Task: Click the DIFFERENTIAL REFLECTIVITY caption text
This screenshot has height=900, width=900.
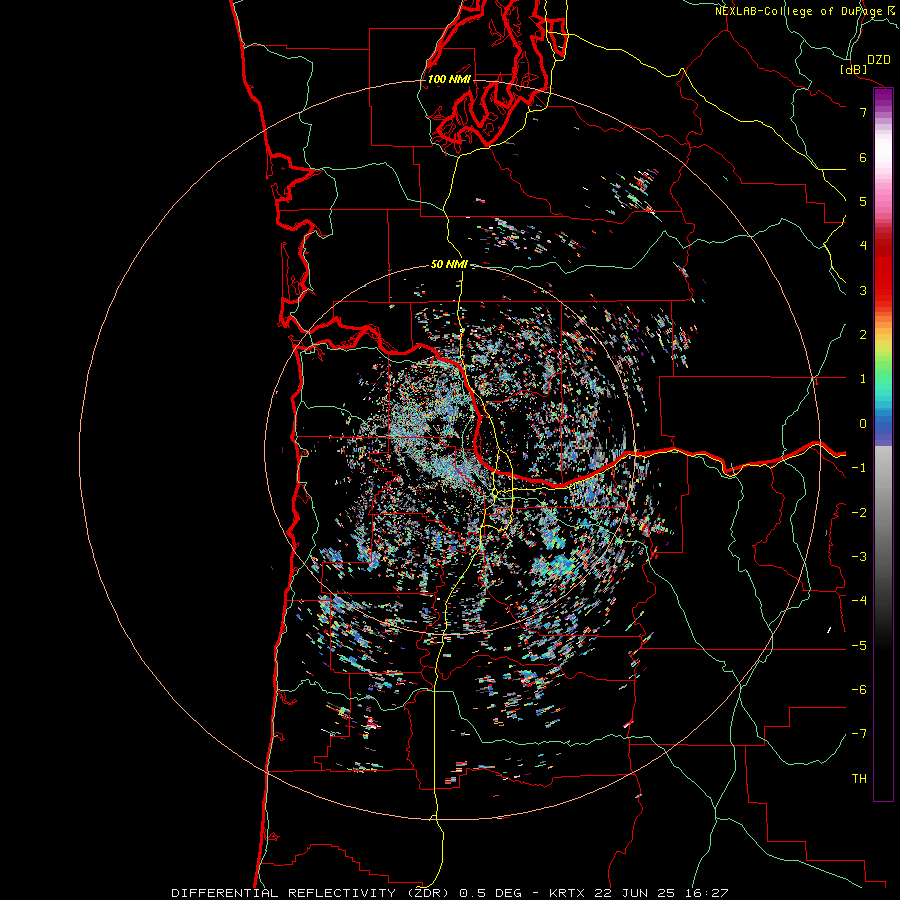Action: 284,893
